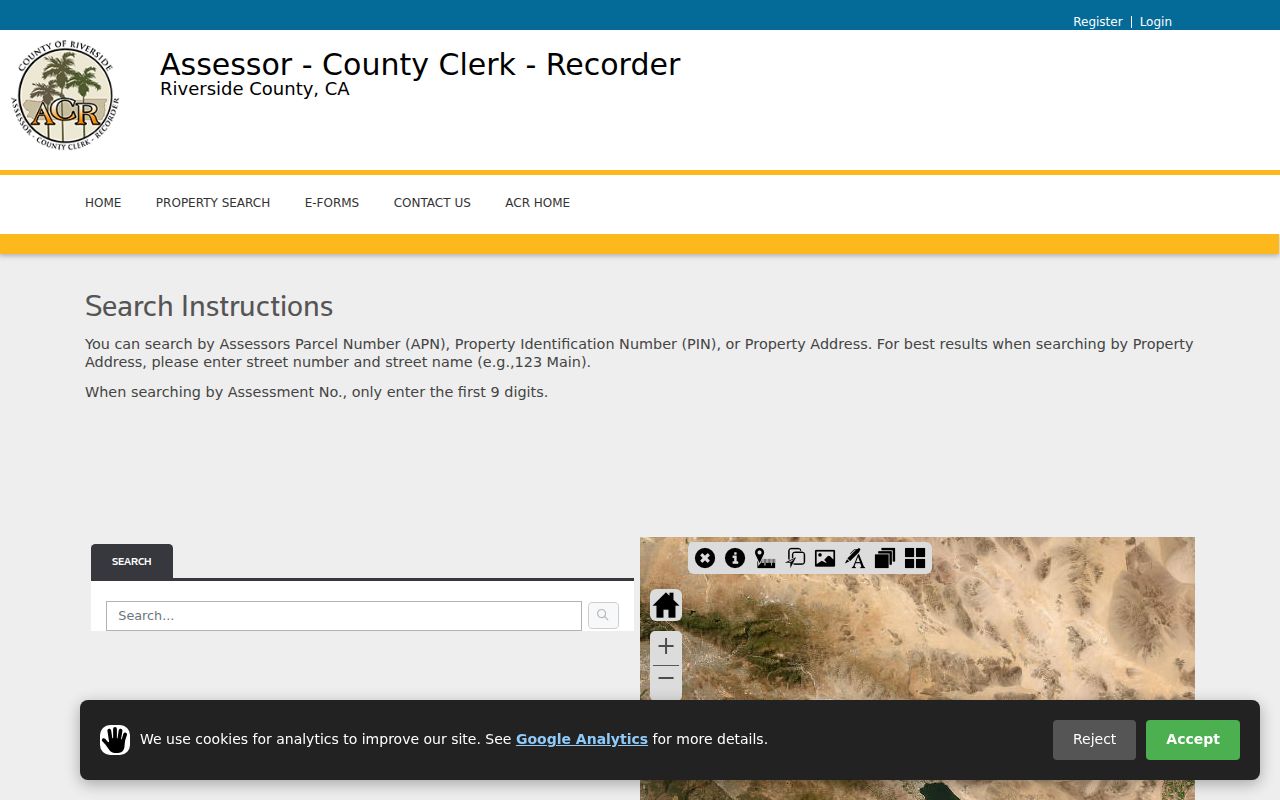This screenshot has width=1280, height=800.
Task: Navigate to ACR HOME
Action: click(537, 203)
